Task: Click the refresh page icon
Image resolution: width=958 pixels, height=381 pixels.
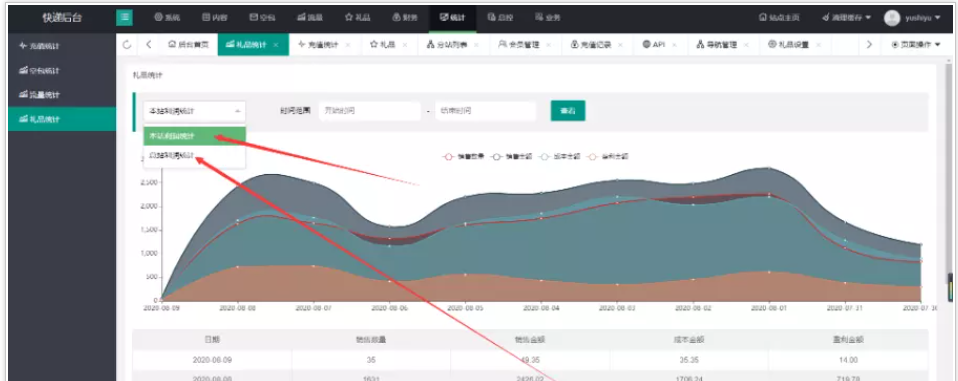Action: [x=127, y=45]
